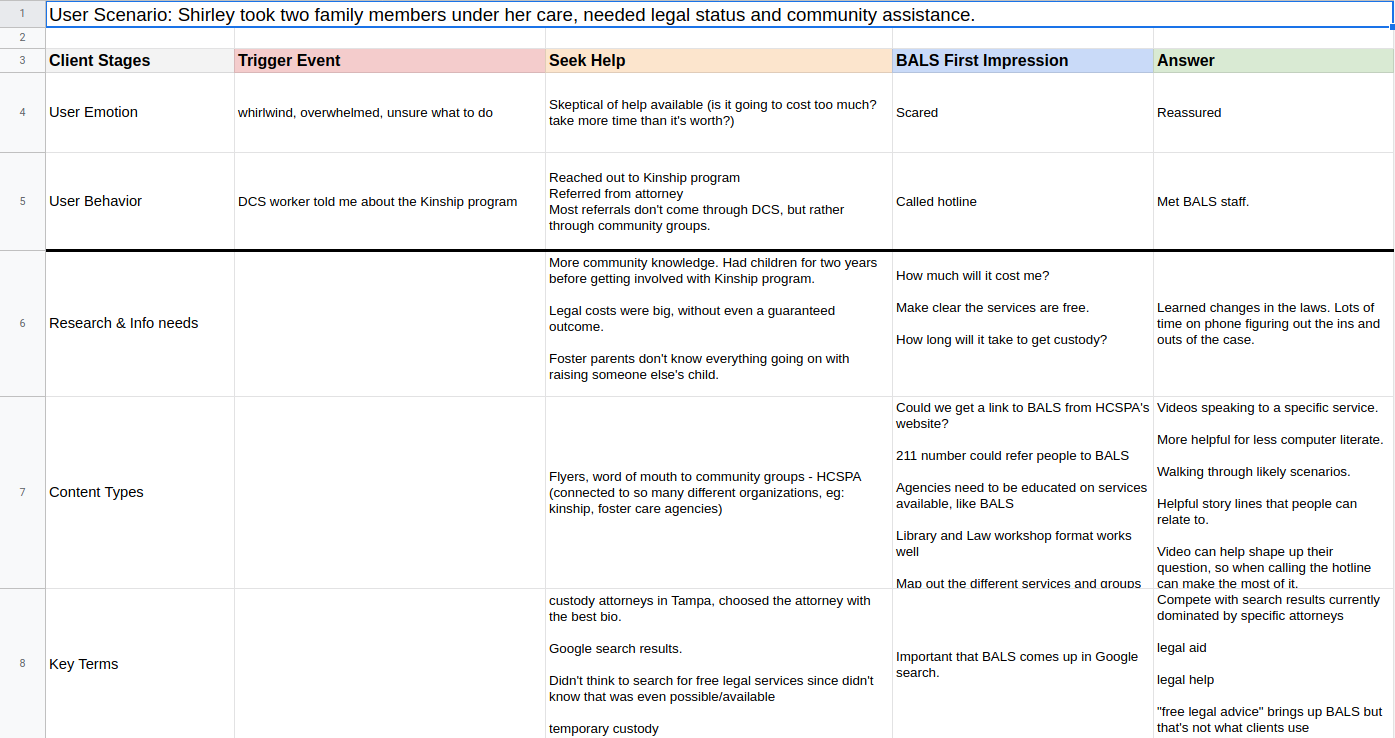Click the 'Called hotline' cell
Image resolution: width=1395 pixels, height=738 pixels.
(1023, 201)
